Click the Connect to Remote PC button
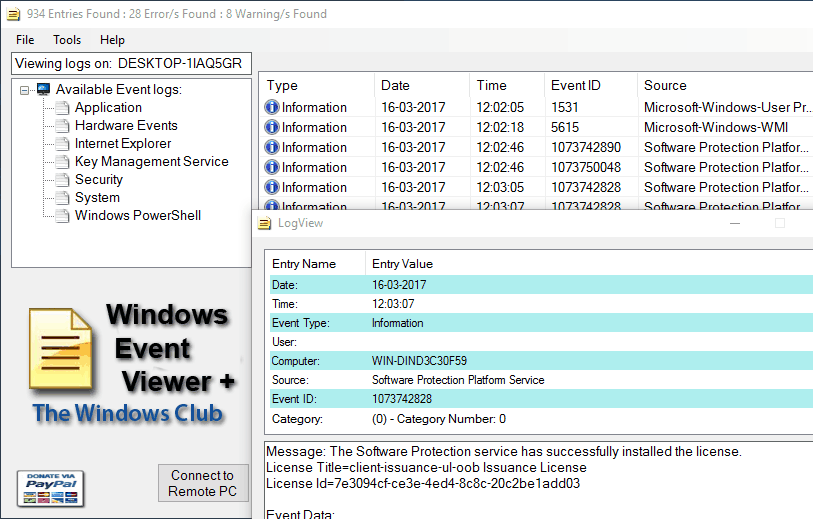 (x=203, y=483)
